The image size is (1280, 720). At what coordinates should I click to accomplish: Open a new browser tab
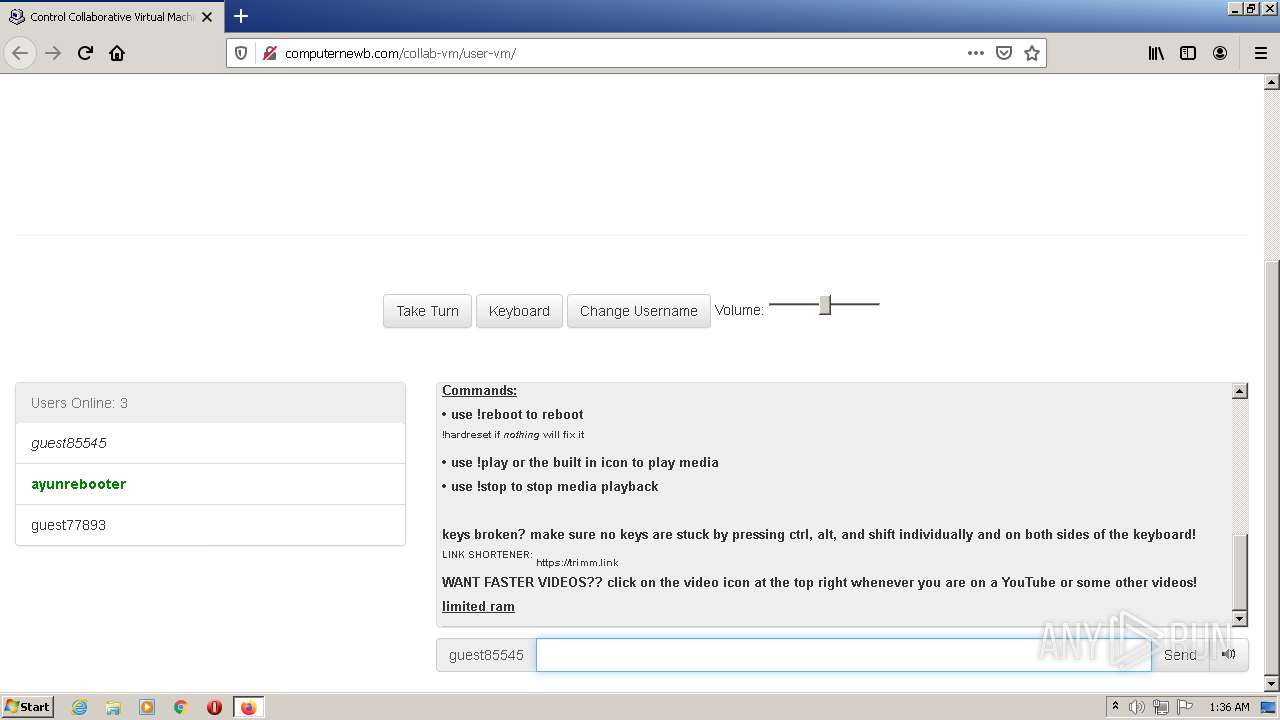[241, 16]
